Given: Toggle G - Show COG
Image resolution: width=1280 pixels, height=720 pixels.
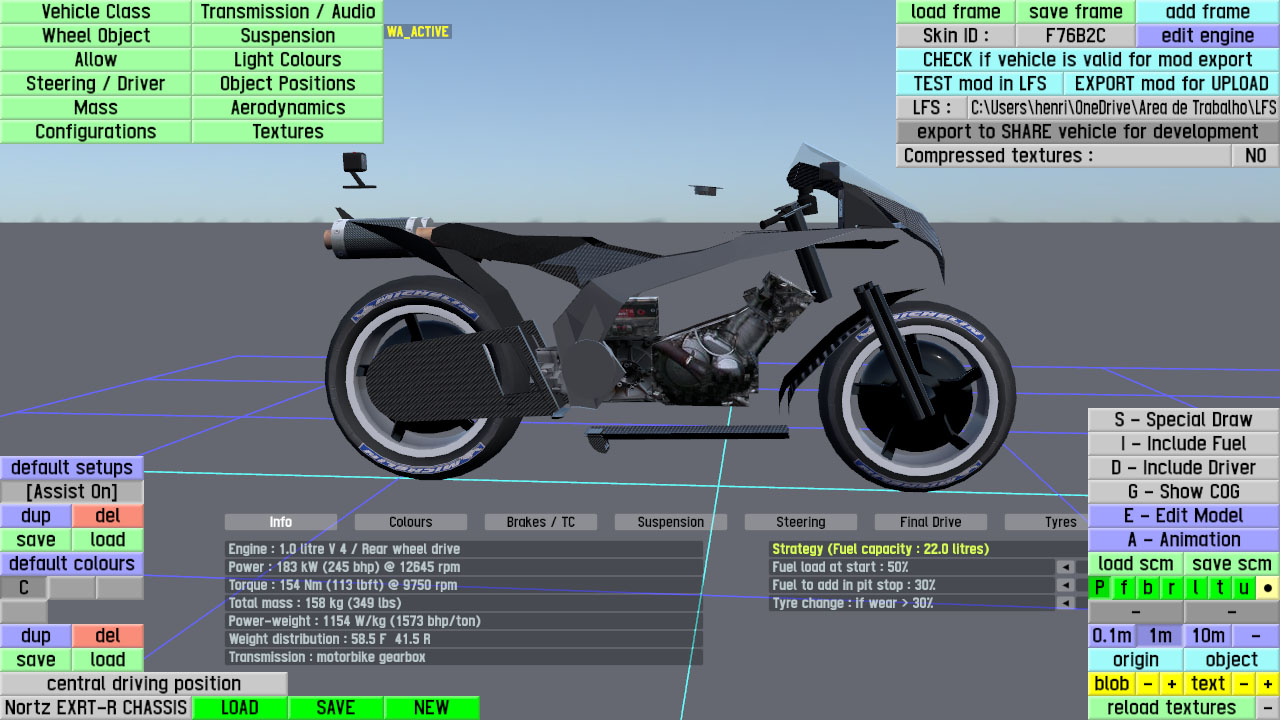Looking at the screenshot, I should (x=1184, y=492).
